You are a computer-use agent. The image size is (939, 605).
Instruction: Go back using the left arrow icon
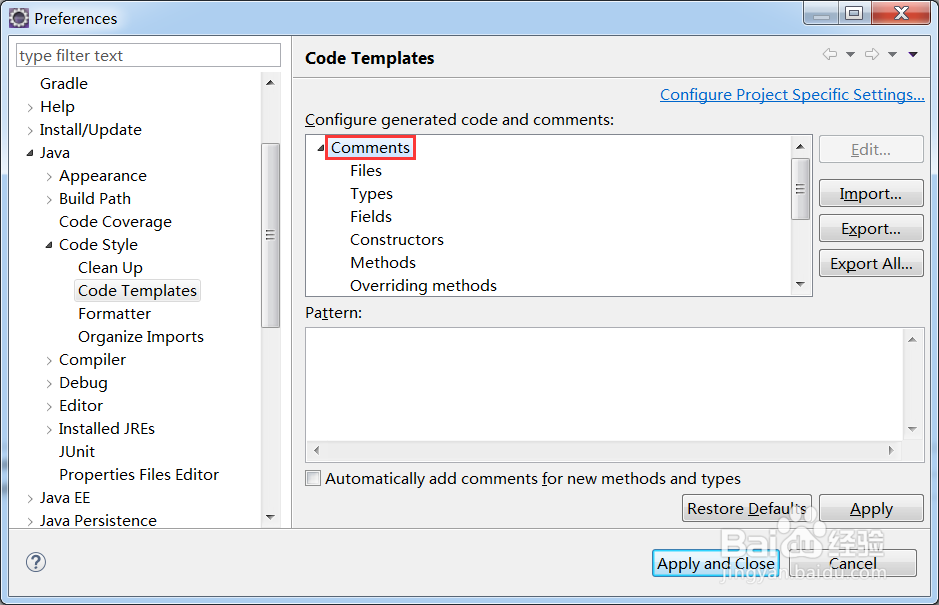coord(829,55)
